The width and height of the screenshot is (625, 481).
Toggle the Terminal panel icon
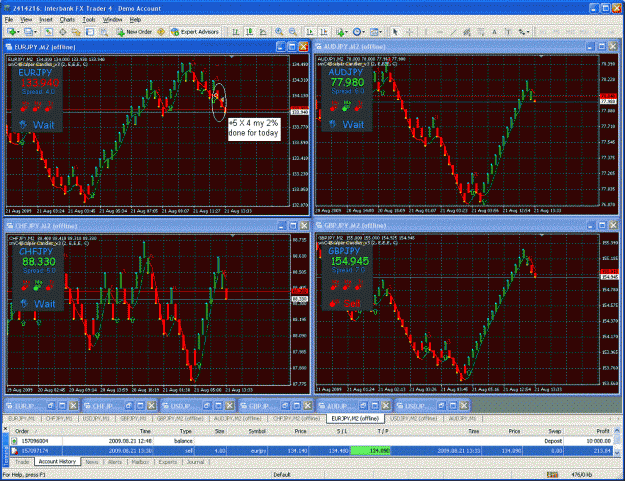tap(90, 32)
